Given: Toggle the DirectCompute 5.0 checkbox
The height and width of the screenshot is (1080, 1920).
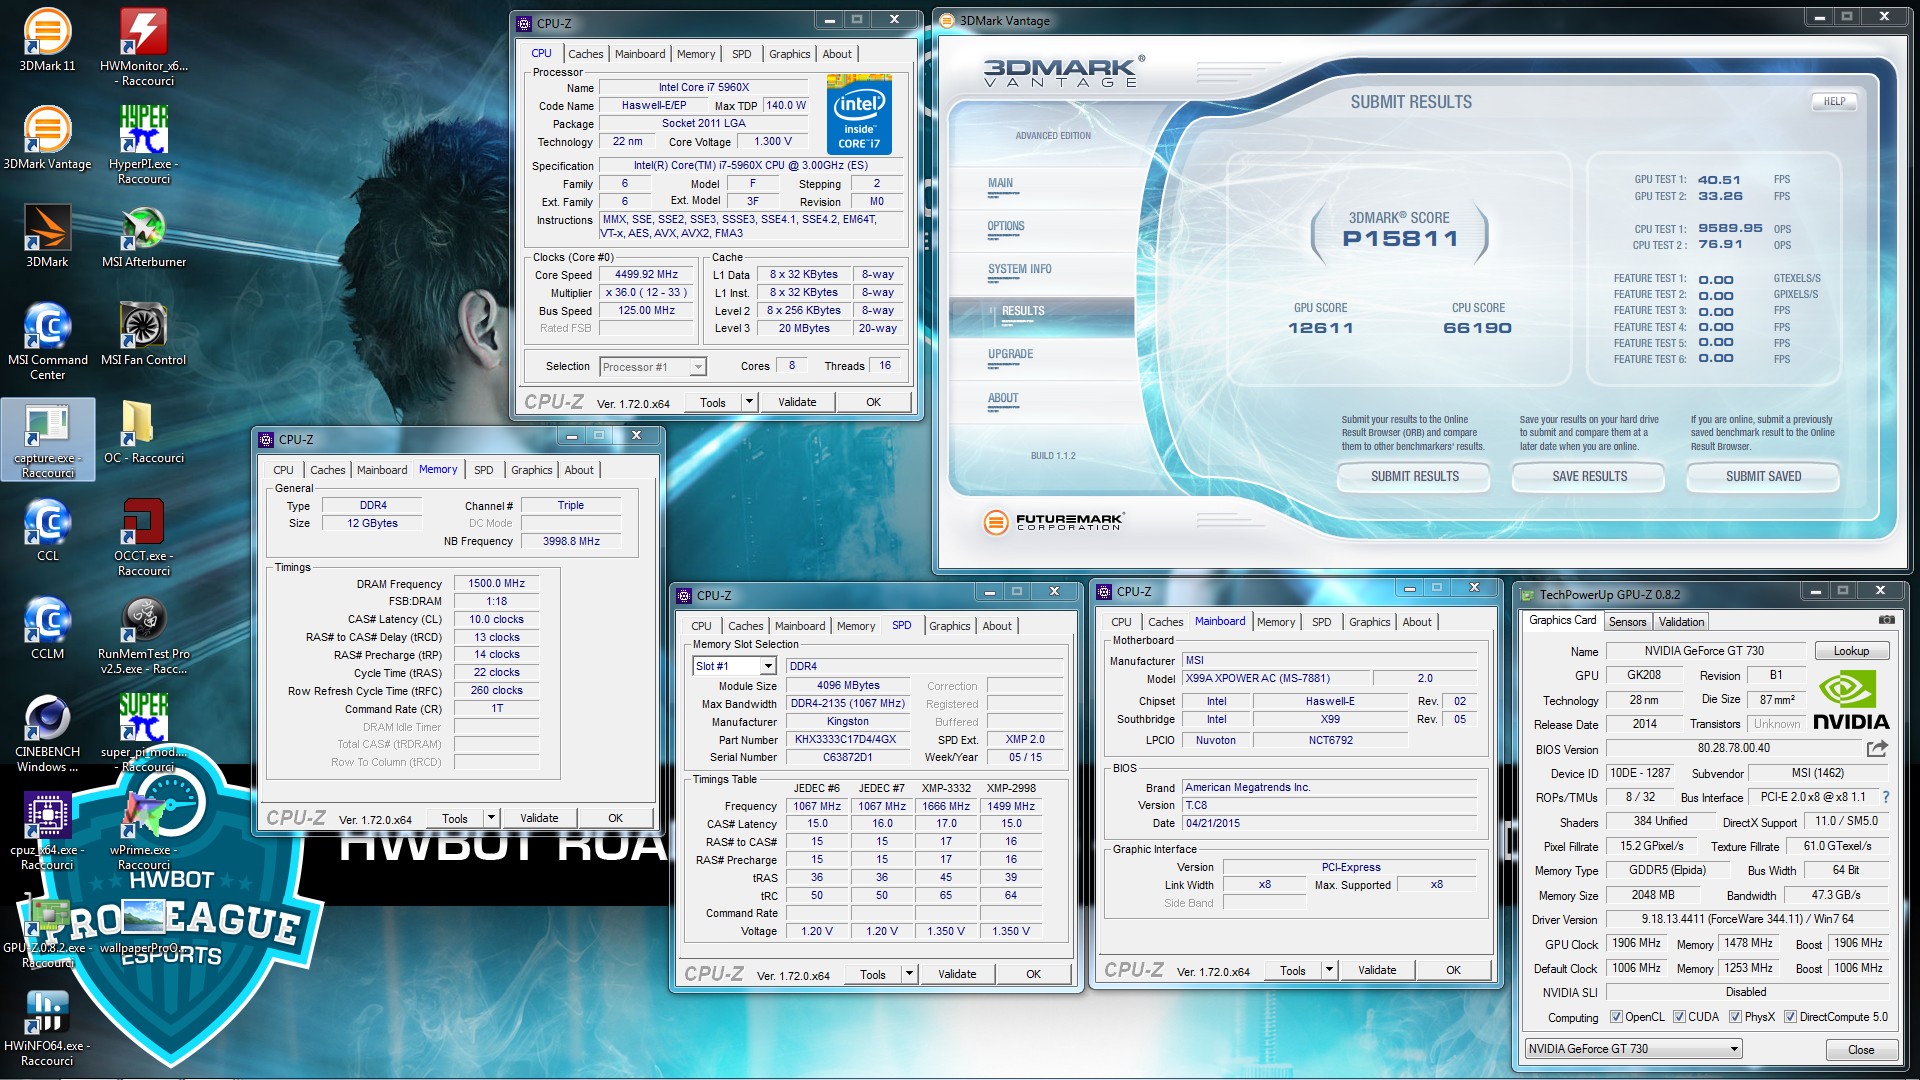Looking at the screenshot, I should click(1790, 1017).
